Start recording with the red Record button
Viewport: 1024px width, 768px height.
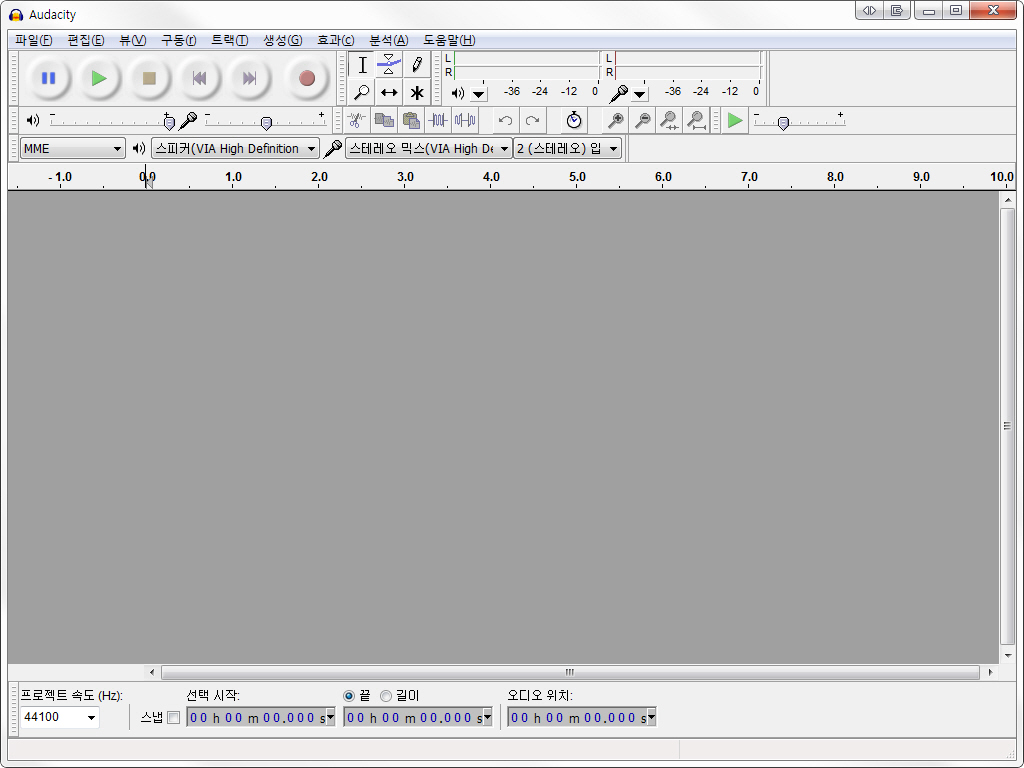[307, 78]
